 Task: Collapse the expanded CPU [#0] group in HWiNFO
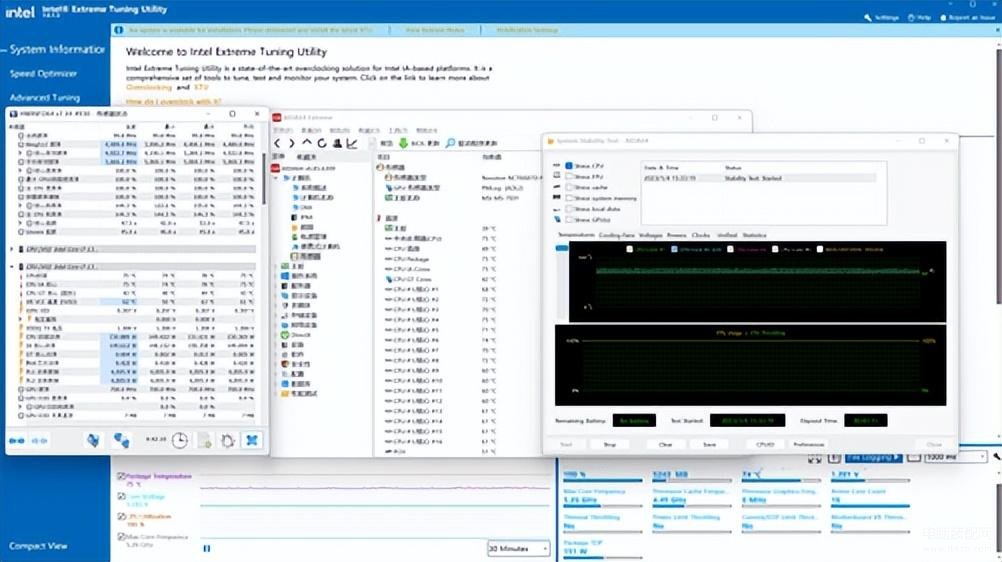click(12, 267)
